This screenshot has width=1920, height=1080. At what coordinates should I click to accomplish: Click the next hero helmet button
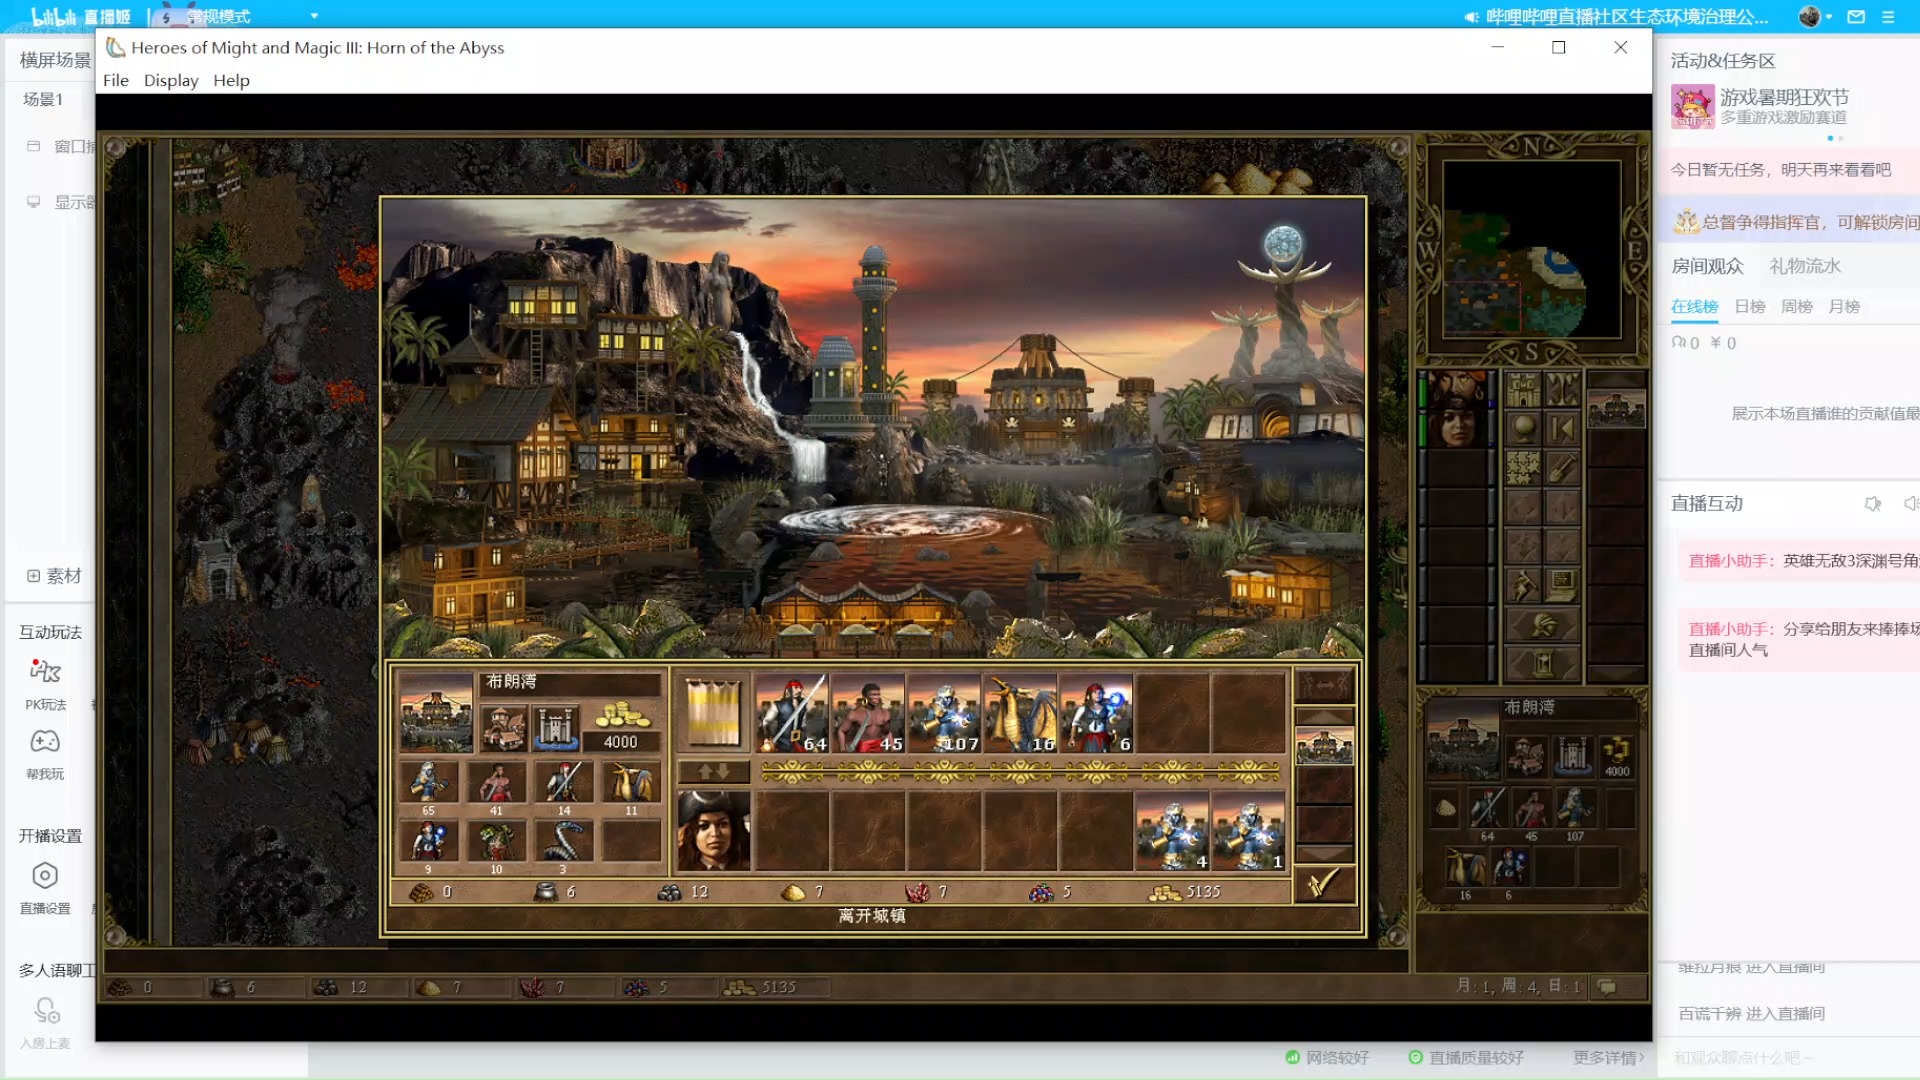coord(1543,625)
